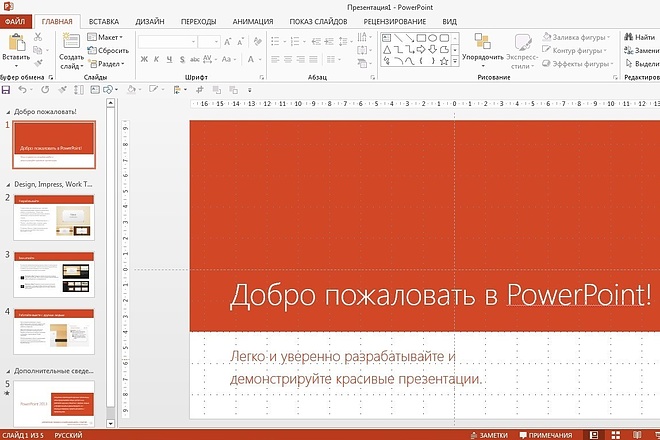Image resolution: width=660 pixels, height=440 pixels.
Task: Open Shape Outline (Контур фигуры) button
Action: click(x=575, y=51)
